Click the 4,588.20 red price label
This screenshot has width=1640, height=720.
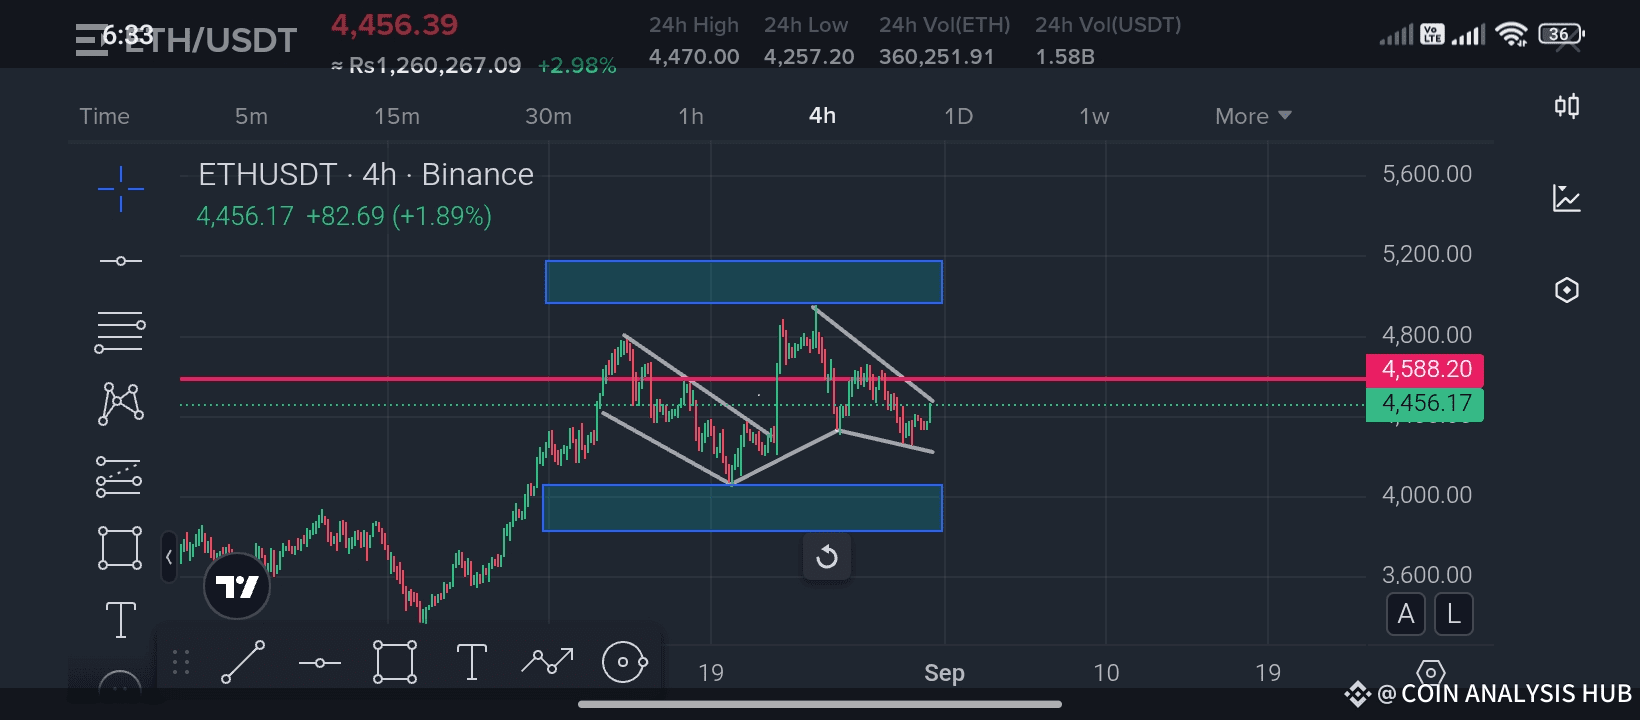pos(1425,369)
